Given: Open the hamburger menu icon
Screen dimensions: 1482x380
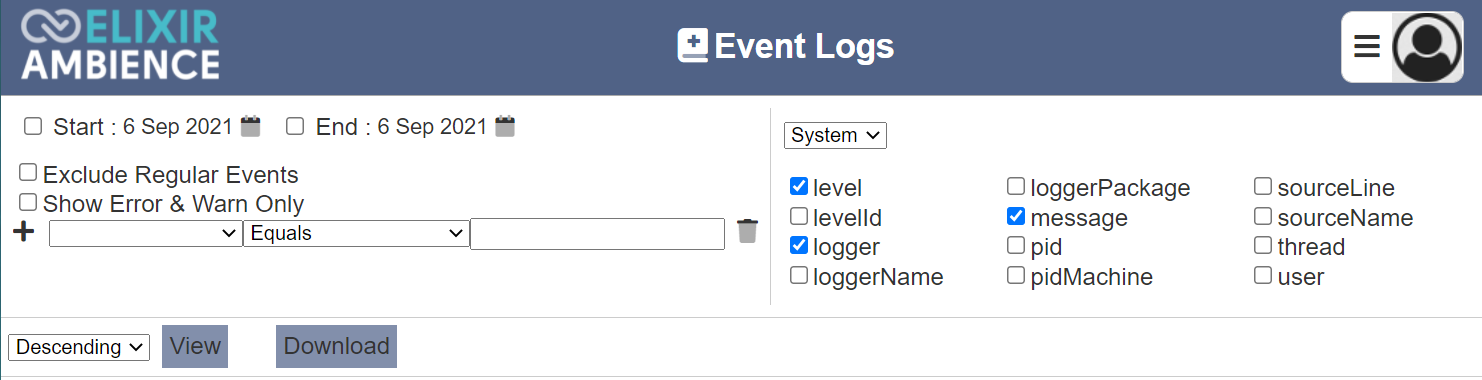Looking at the screenshot, I should 1367,47.
